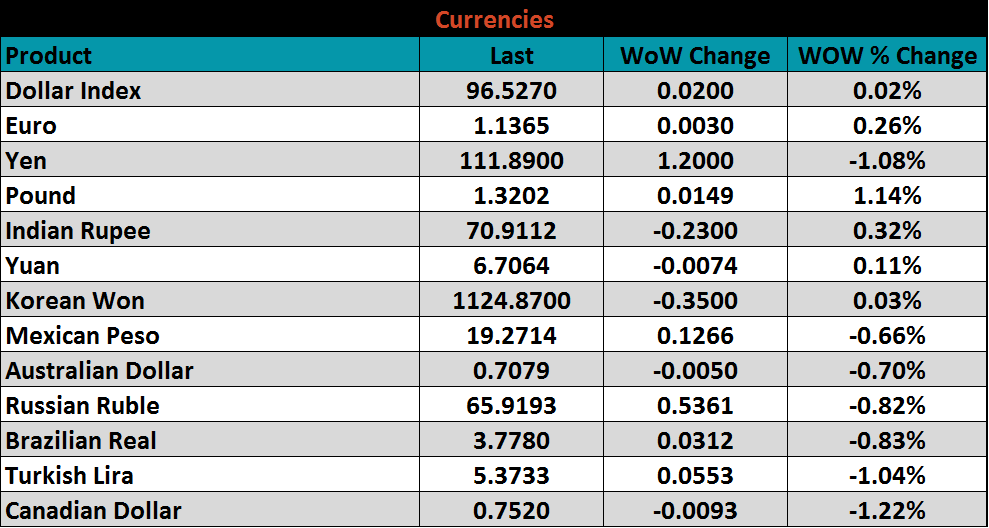Viewport: 989px width, 528px height.
Task: Select the Australian Dollar row label
Action: [x=100, y=371]
